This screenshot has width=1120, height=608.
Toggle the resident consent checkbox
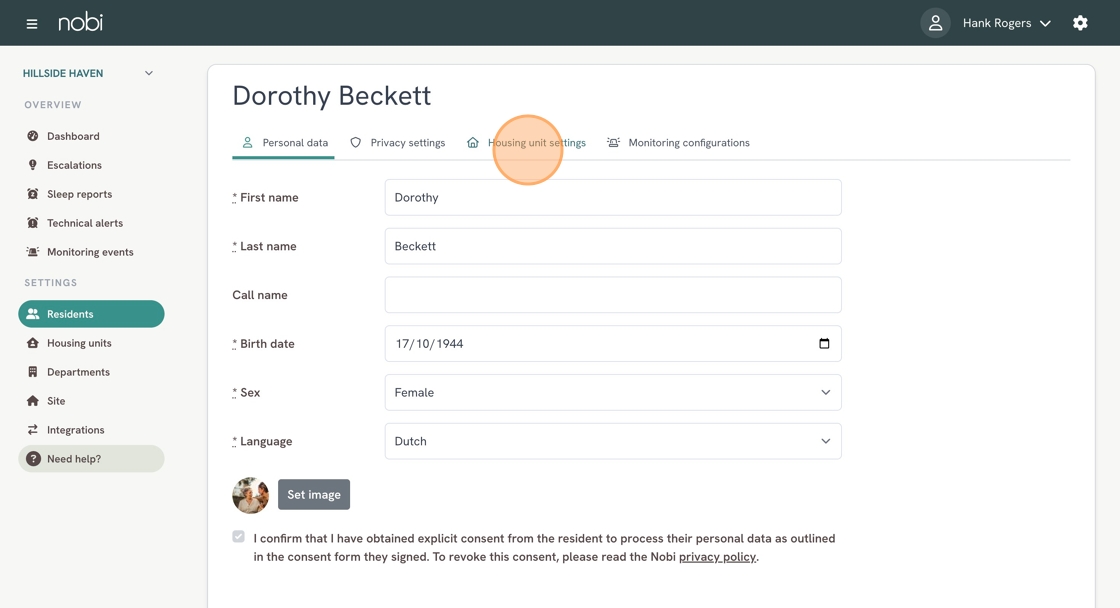(239, 537)
